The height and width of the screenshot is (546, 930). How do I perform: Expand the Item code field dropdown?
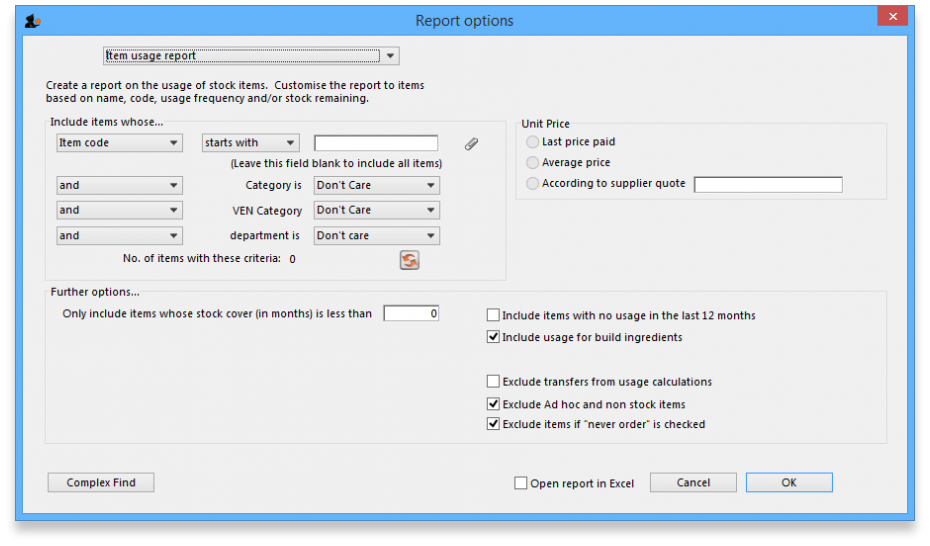tap(119, 143)
